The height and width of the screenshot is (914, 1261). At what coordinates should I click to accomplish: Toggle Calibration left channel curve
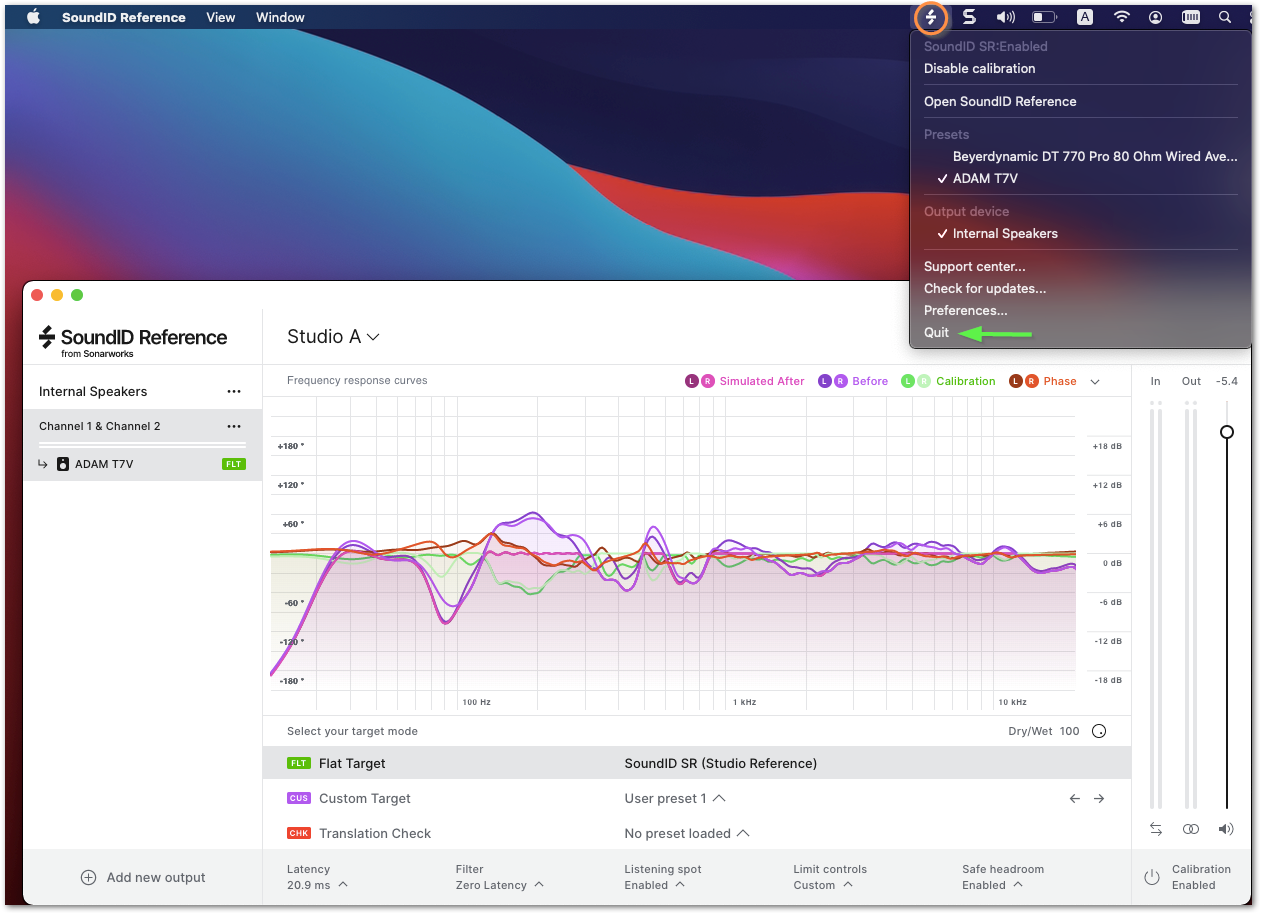coord(908,381)
